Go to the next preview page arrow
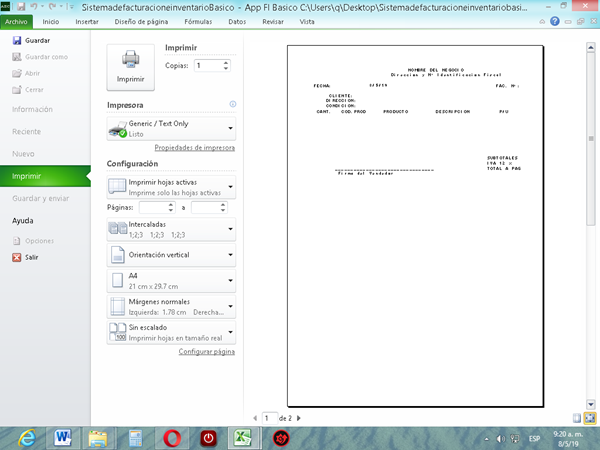 [x=299, y=418]
